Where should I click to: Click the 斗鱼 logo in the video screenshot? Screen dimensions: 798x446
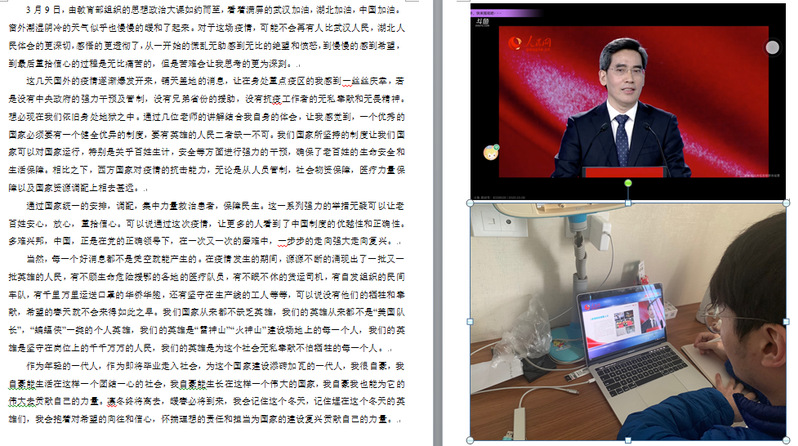482,22
